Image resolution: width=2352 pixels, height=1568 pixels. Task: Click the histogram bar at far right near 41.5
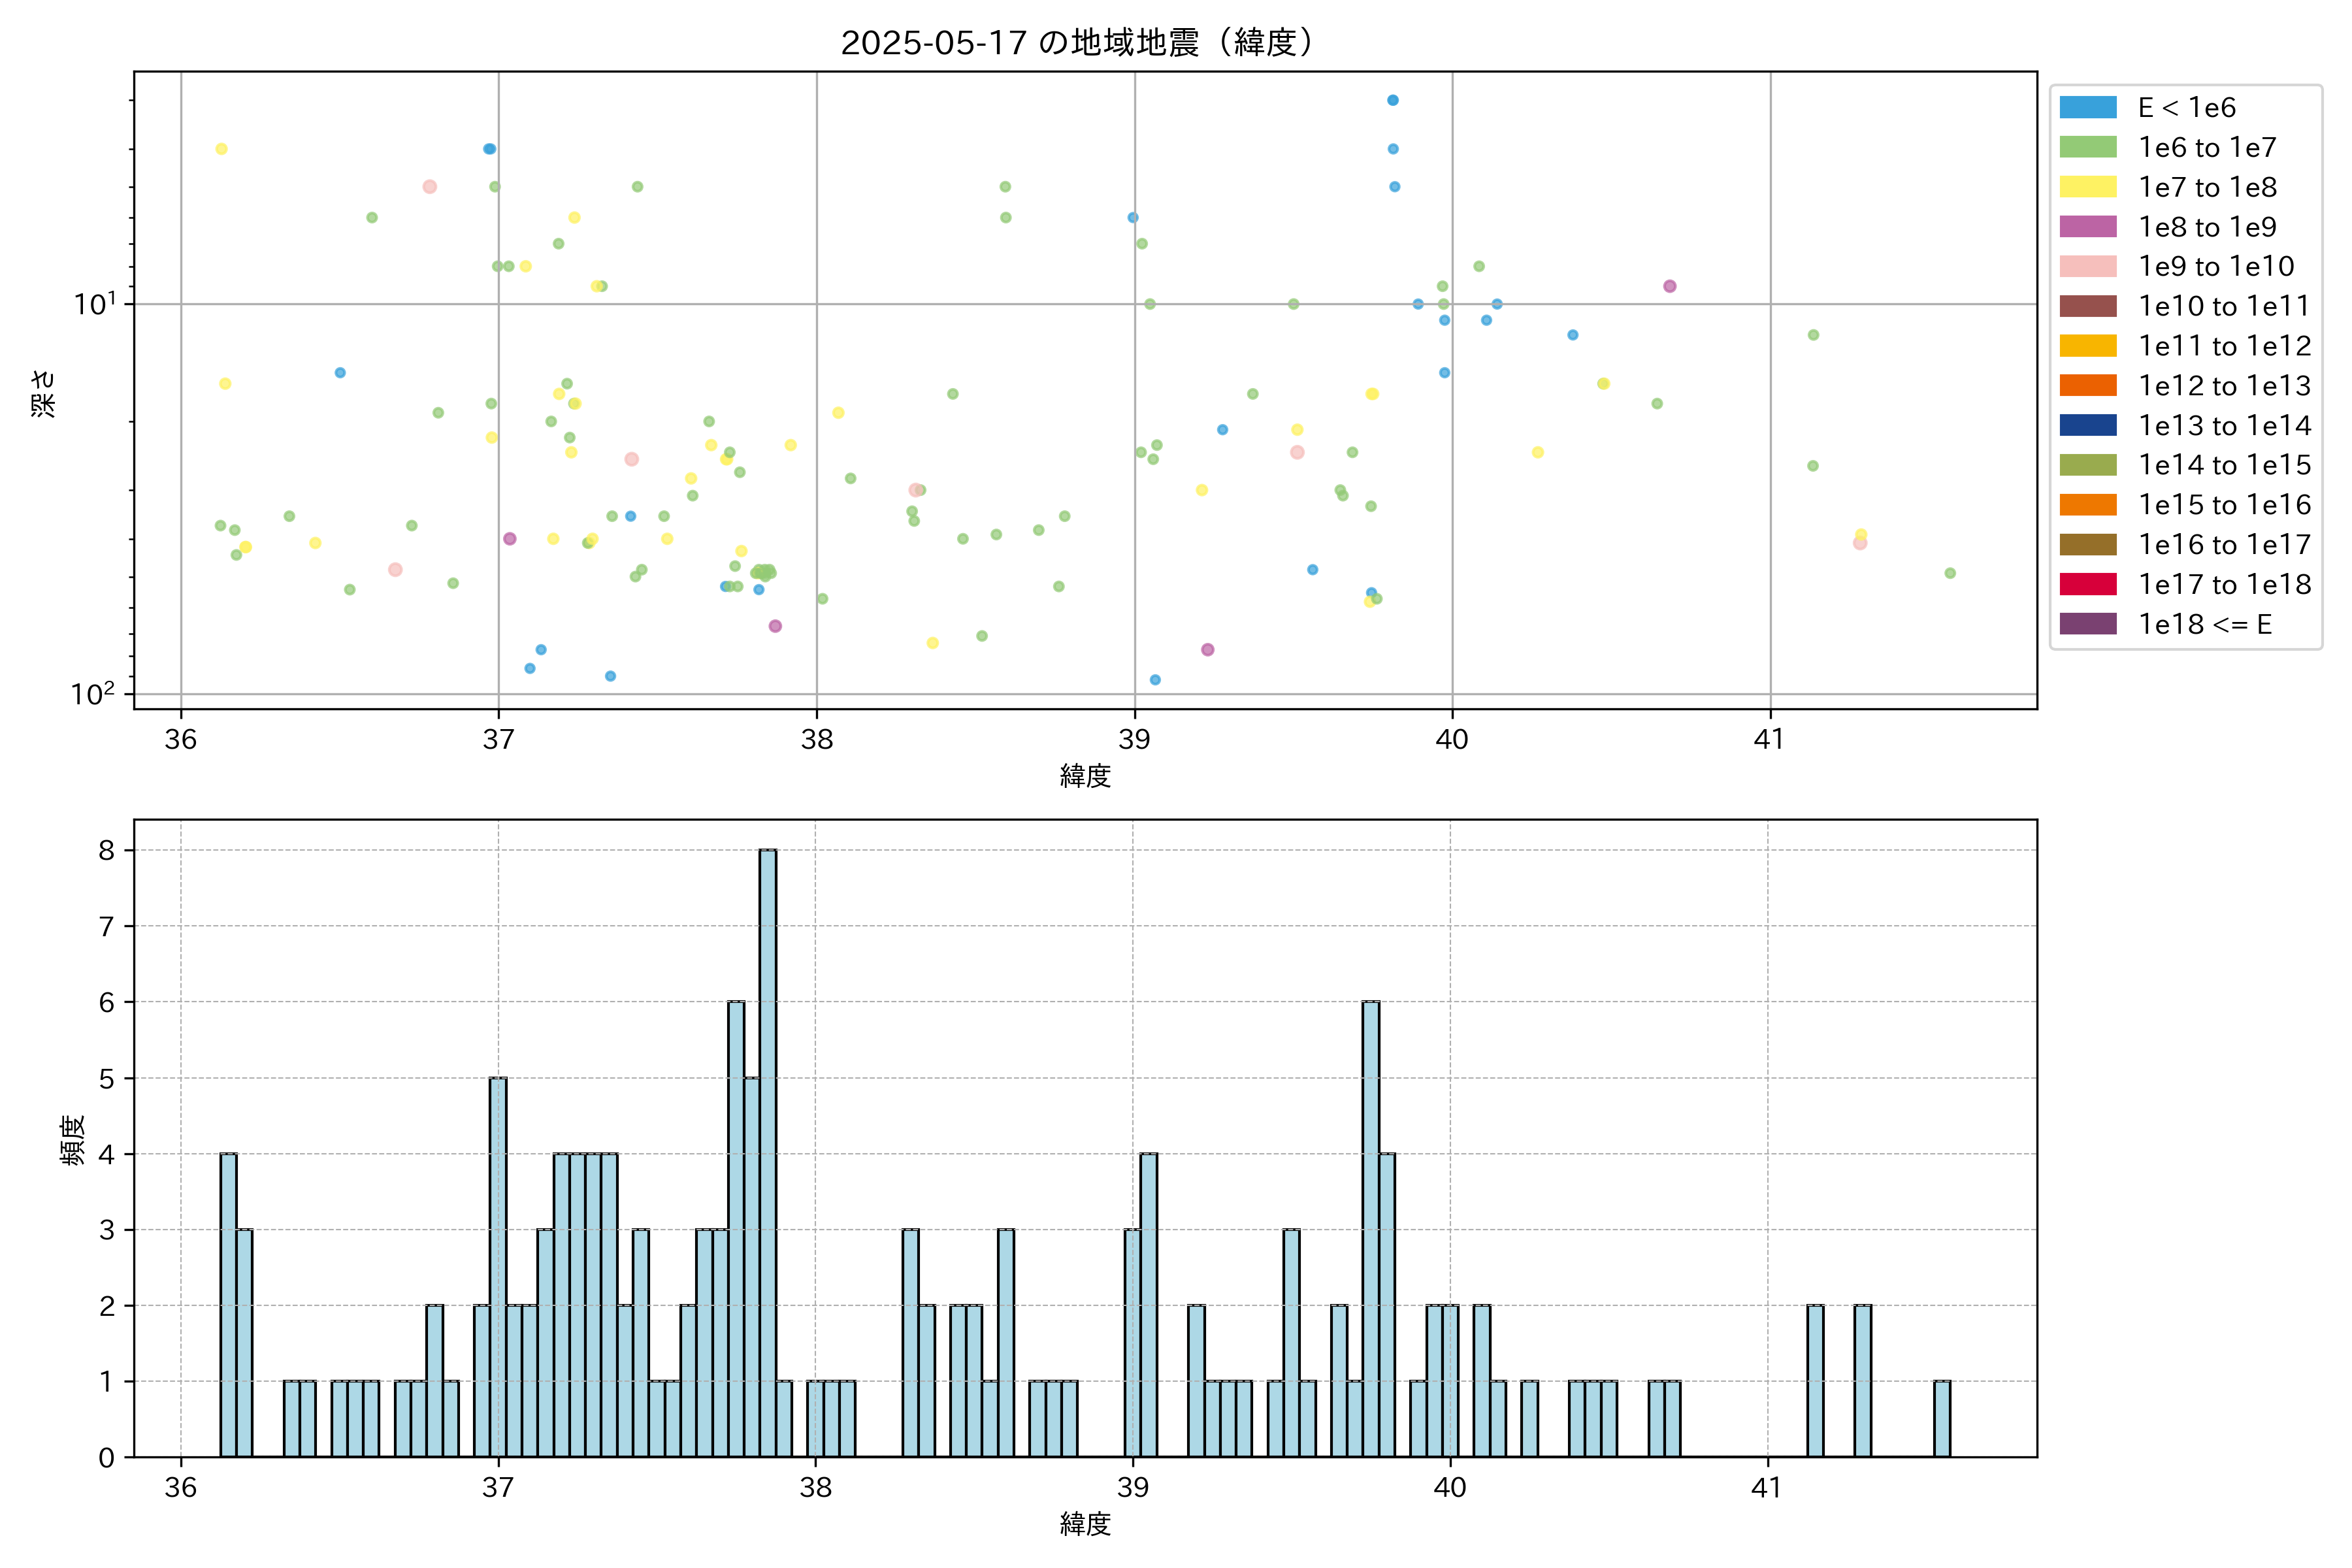[x=1941, y=1418]
